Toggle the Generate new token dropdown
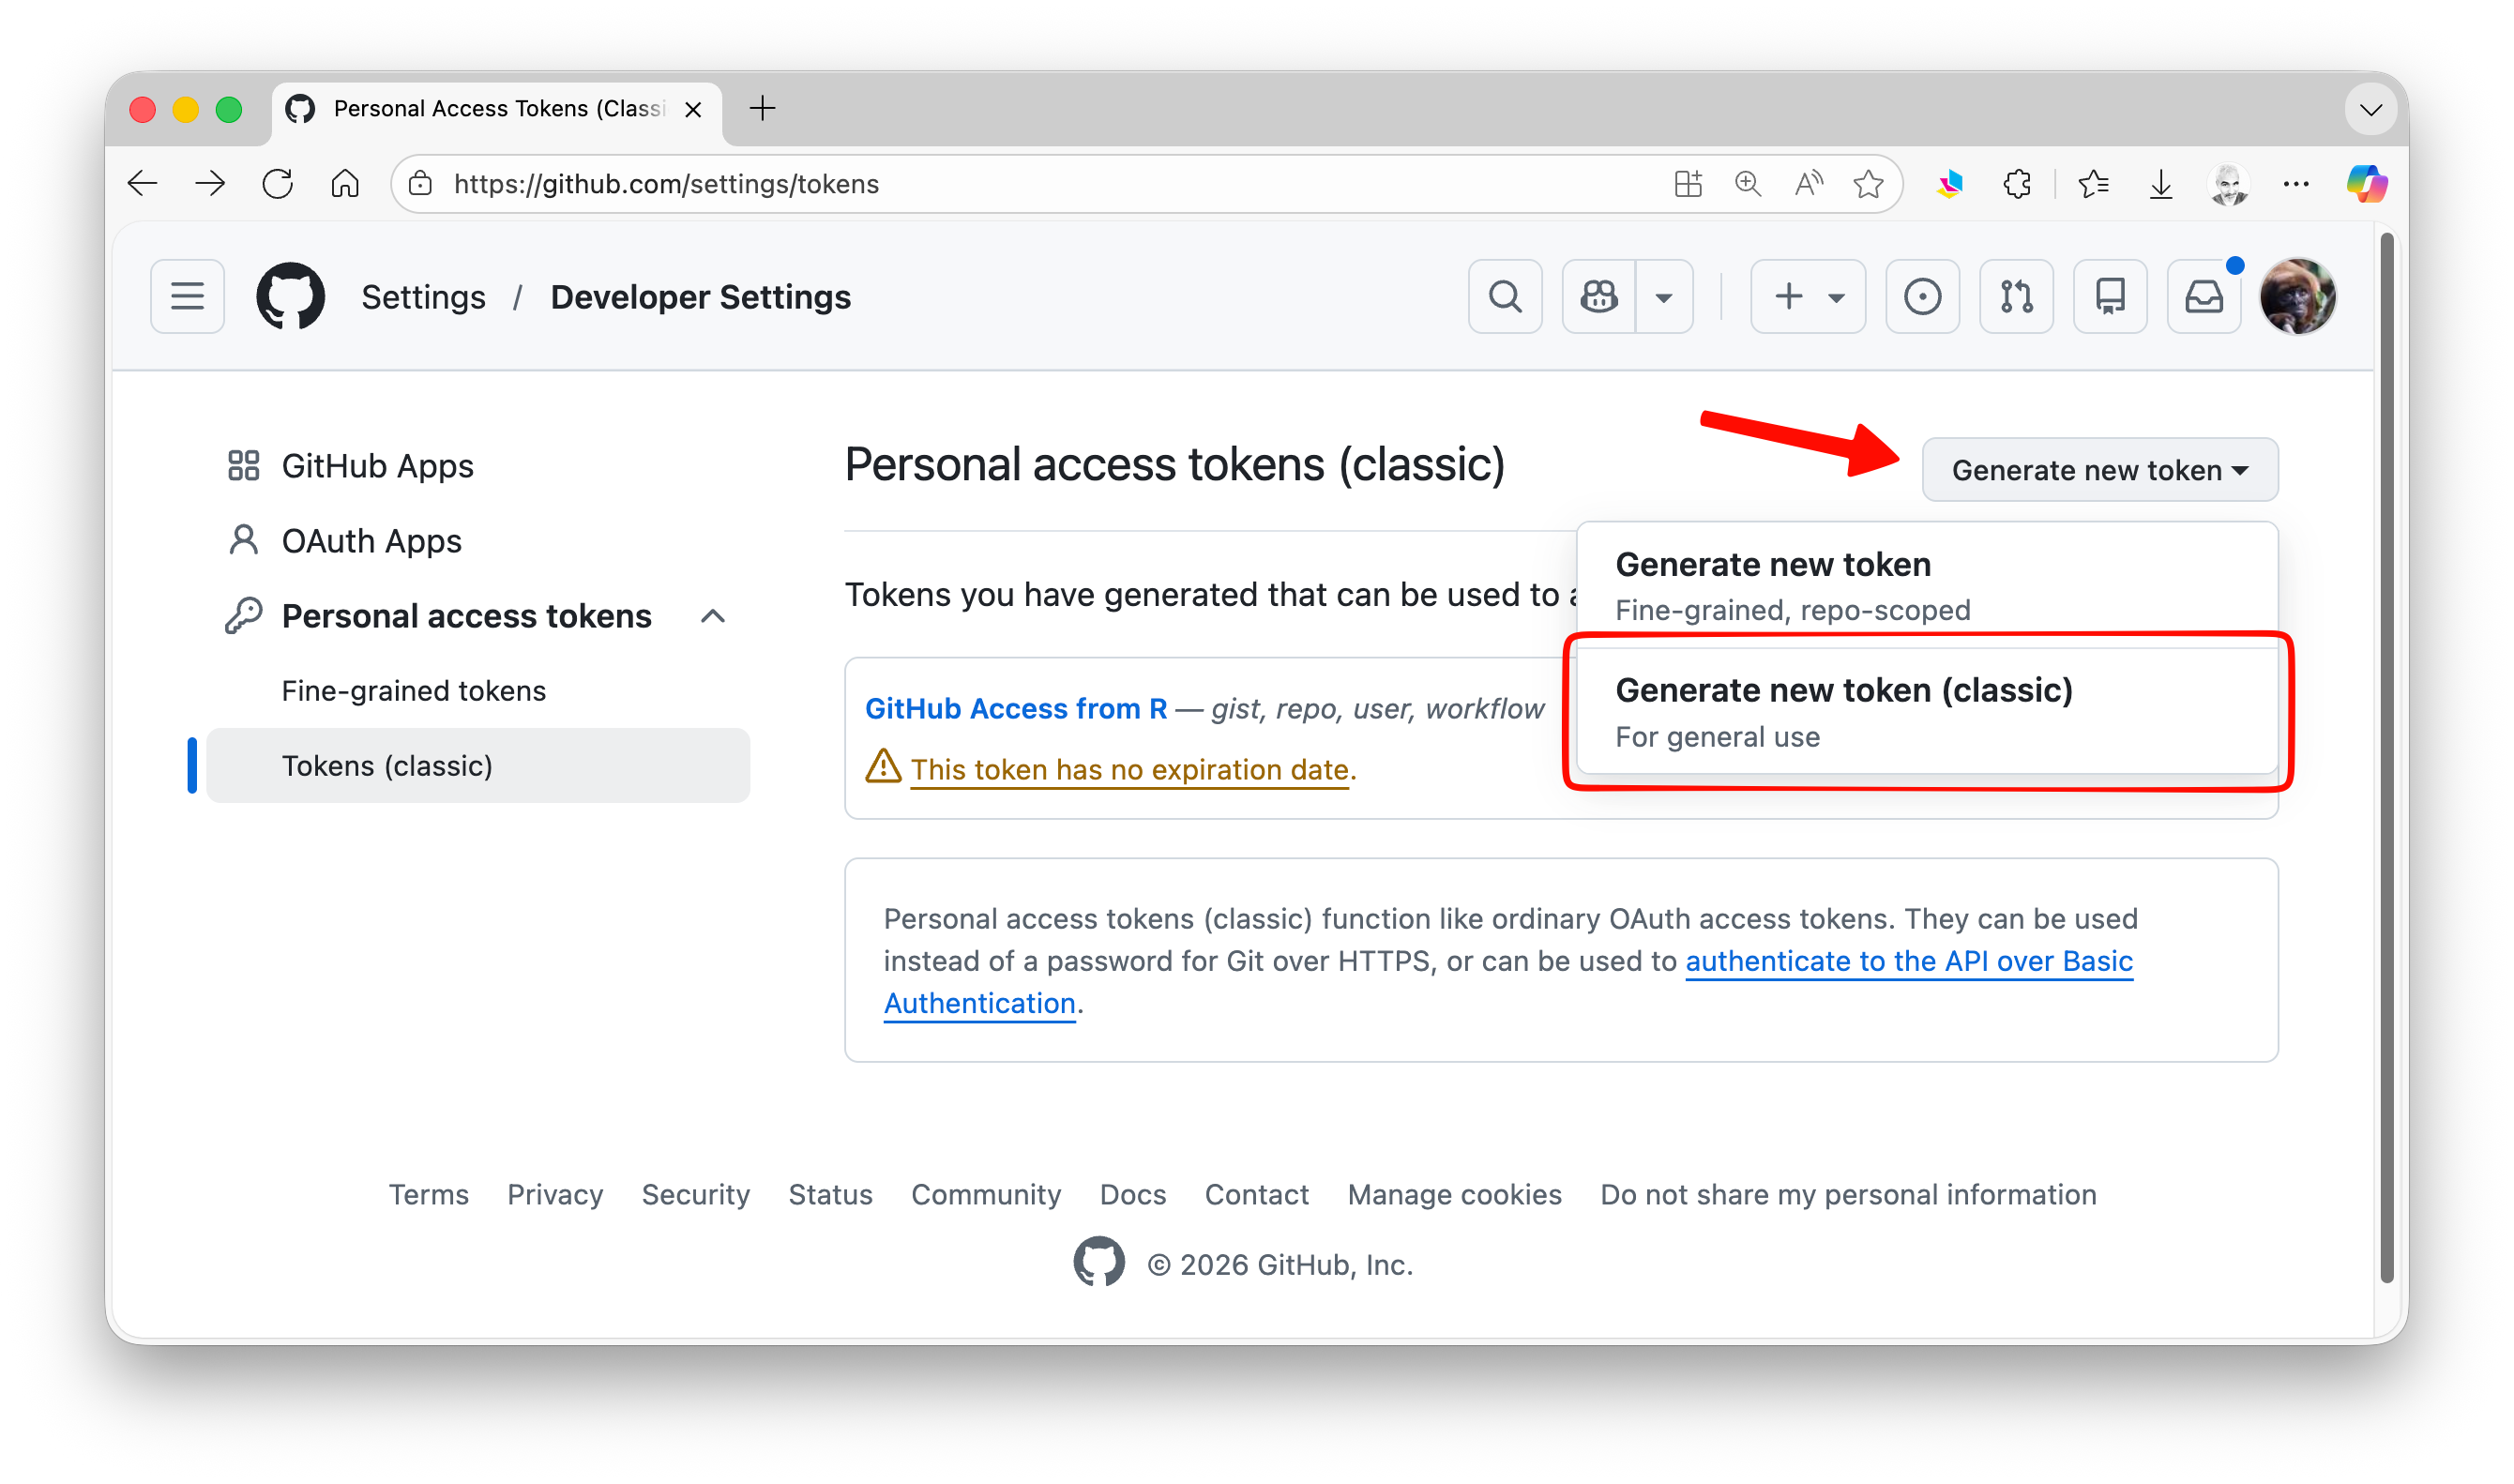The image size is (2514, 1484). click(x=2100, y=470)
